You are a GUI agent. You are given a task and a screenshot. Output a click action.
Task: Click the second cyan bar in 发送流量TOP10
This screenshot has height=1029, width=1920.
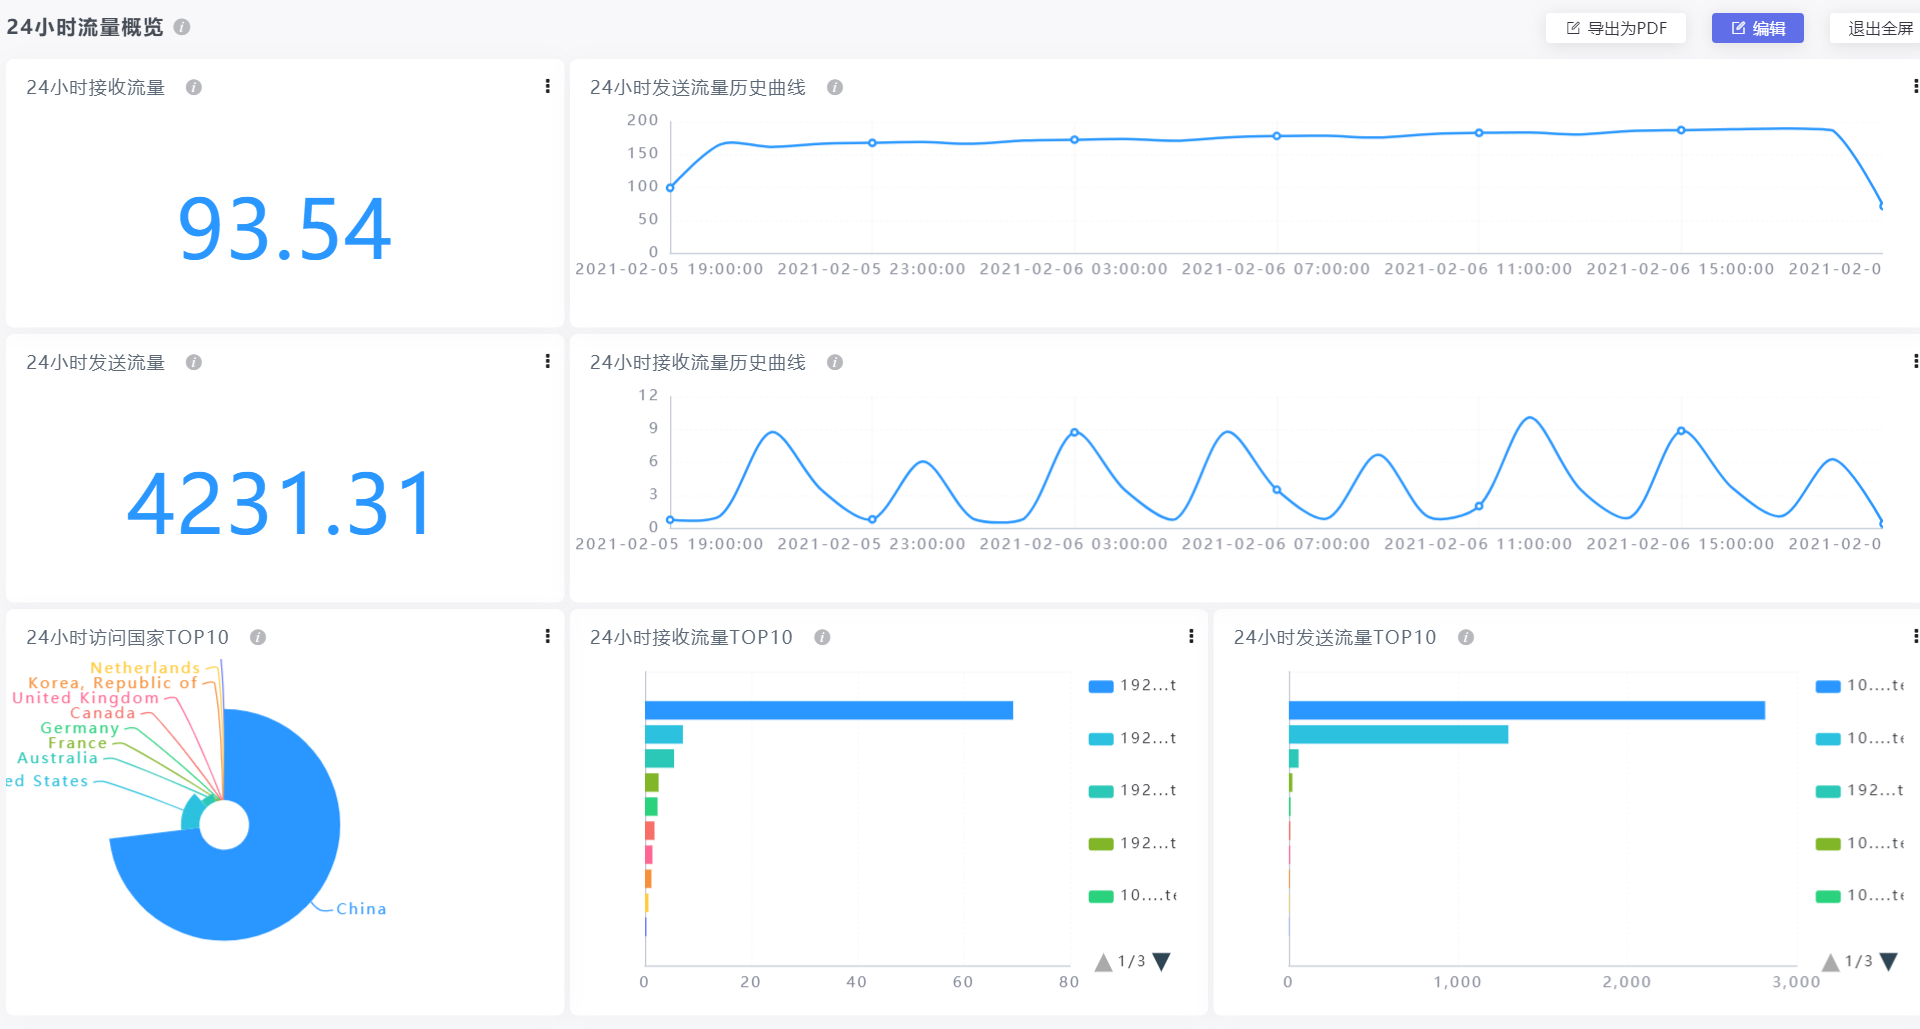[x=1398, y=735]
